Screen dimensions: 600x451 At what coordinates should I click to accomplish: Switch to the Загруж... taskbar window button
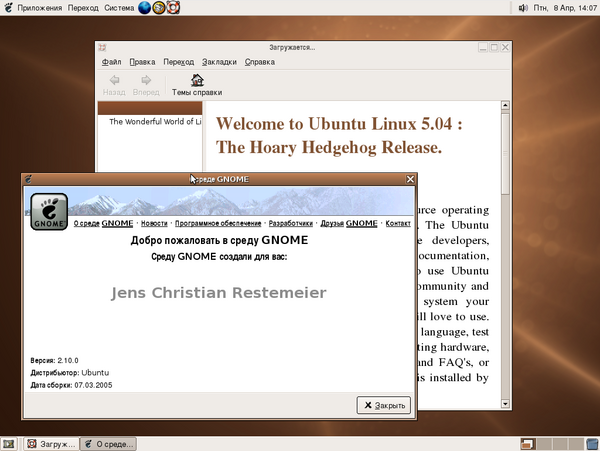pyautogui.click(x=51, y=443)
